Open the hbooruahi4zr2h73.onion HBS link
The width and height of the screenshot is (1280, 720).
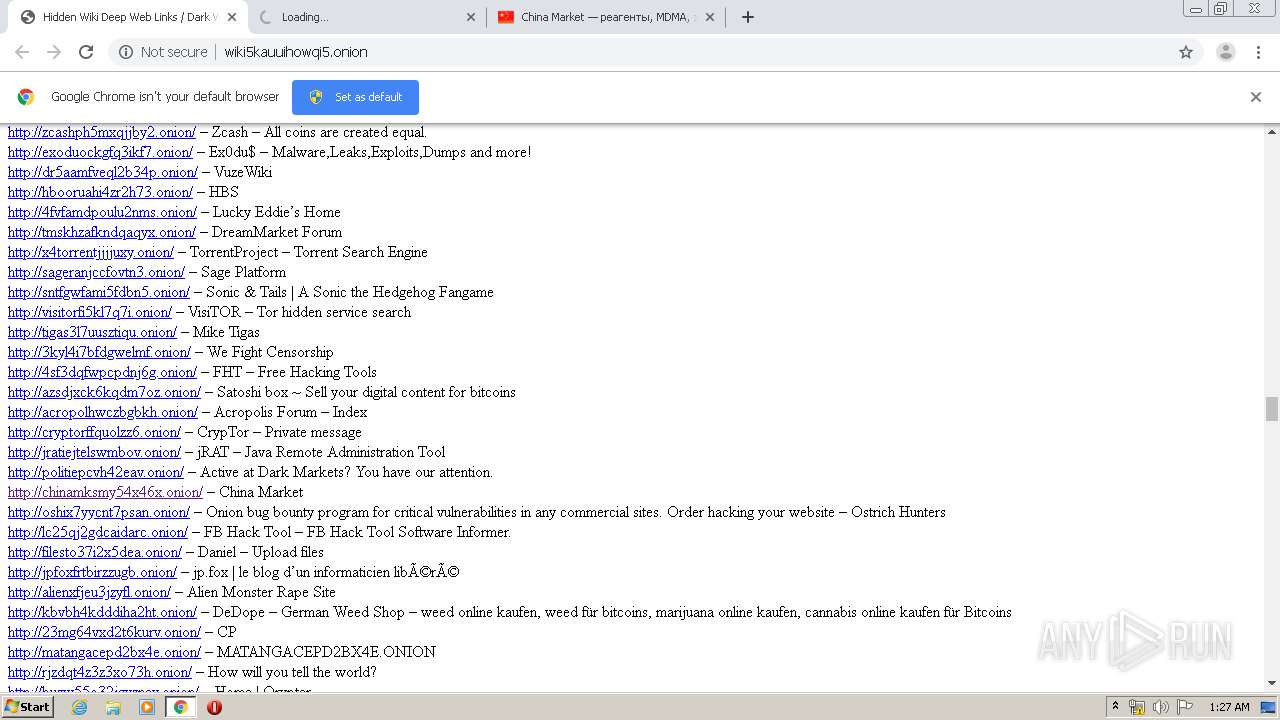pos(100,192)
